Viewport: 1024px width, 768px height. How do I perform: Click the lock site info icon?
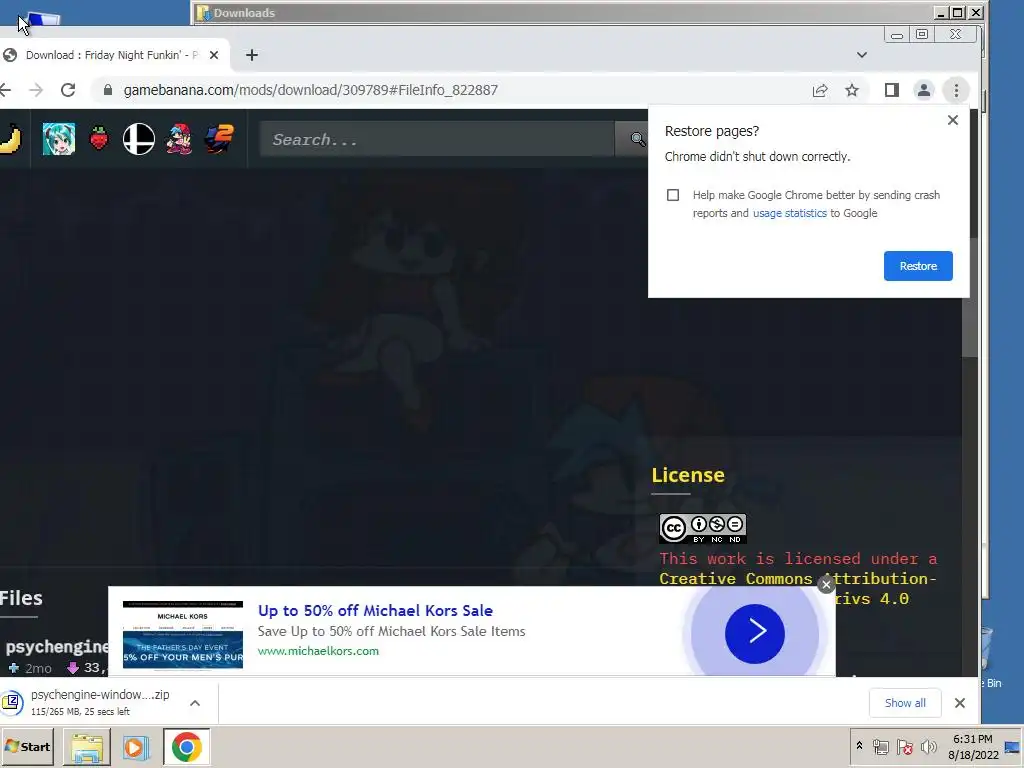pos(108,90)
